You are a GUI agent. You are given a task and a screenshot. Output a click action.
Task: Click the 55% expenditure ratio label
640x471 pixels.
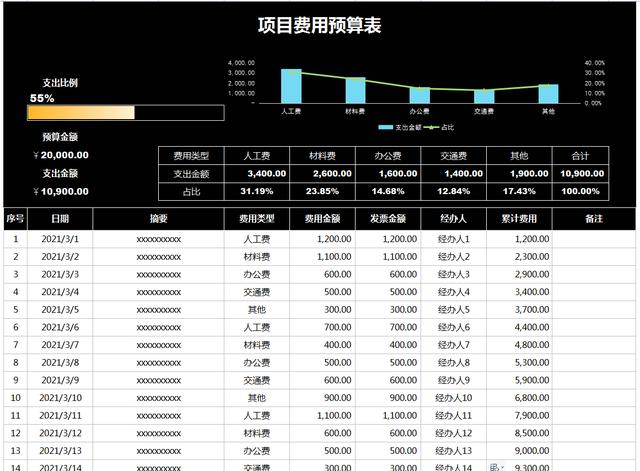[42, 98]
